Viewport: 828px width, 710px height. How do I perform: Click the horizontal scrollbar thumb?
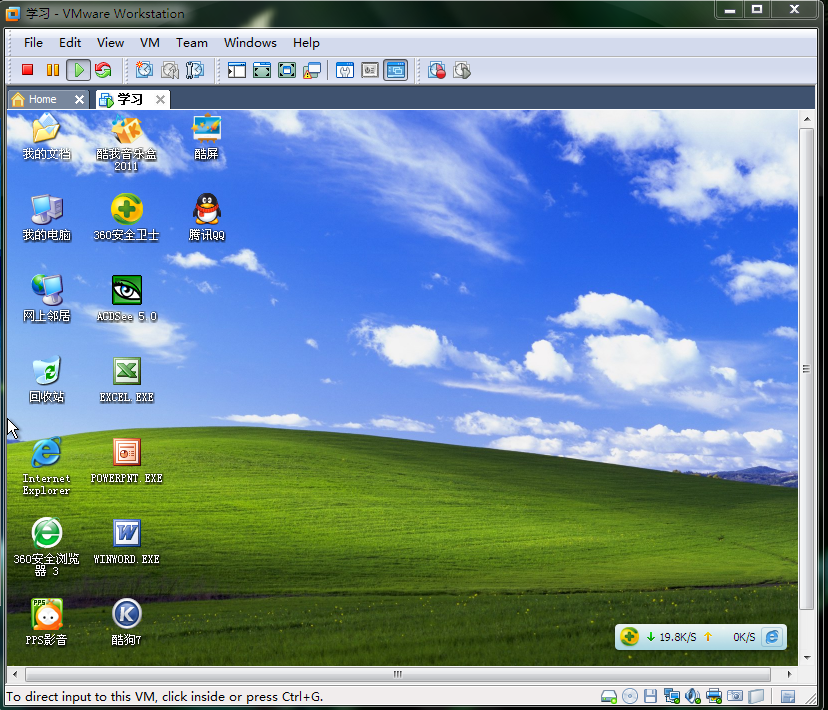pyautogui.click(x=398, y=674)
